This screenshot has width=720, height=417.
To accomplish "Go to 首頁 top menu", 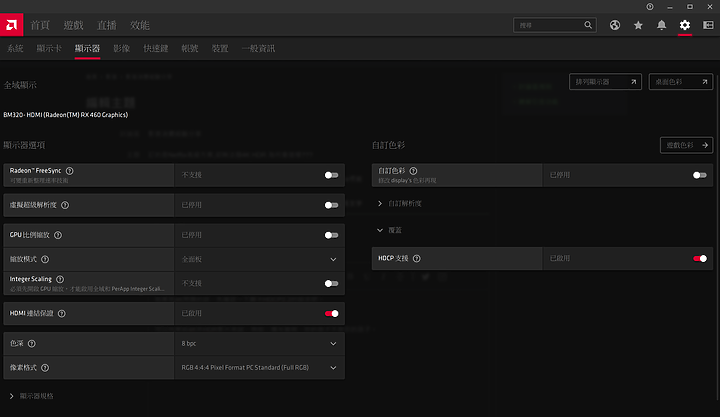I will pos(40,25).
